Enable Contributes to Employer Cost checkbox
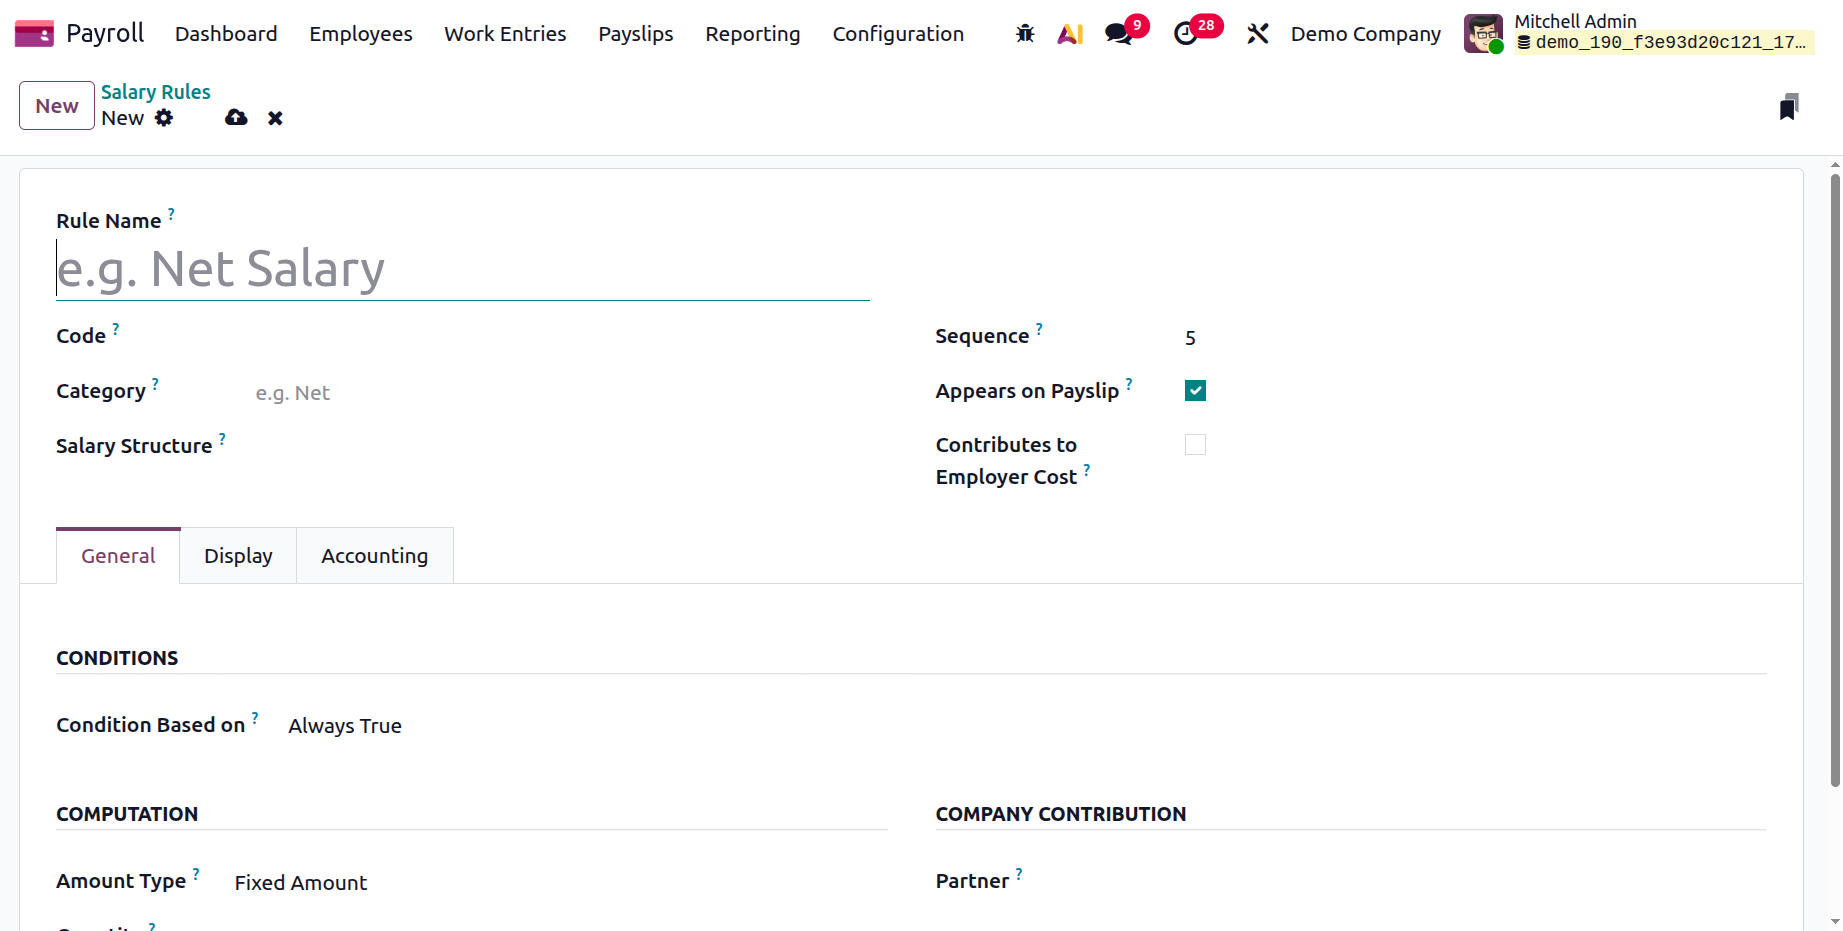The image size is (1843, 931). [x=1195, y=445]
